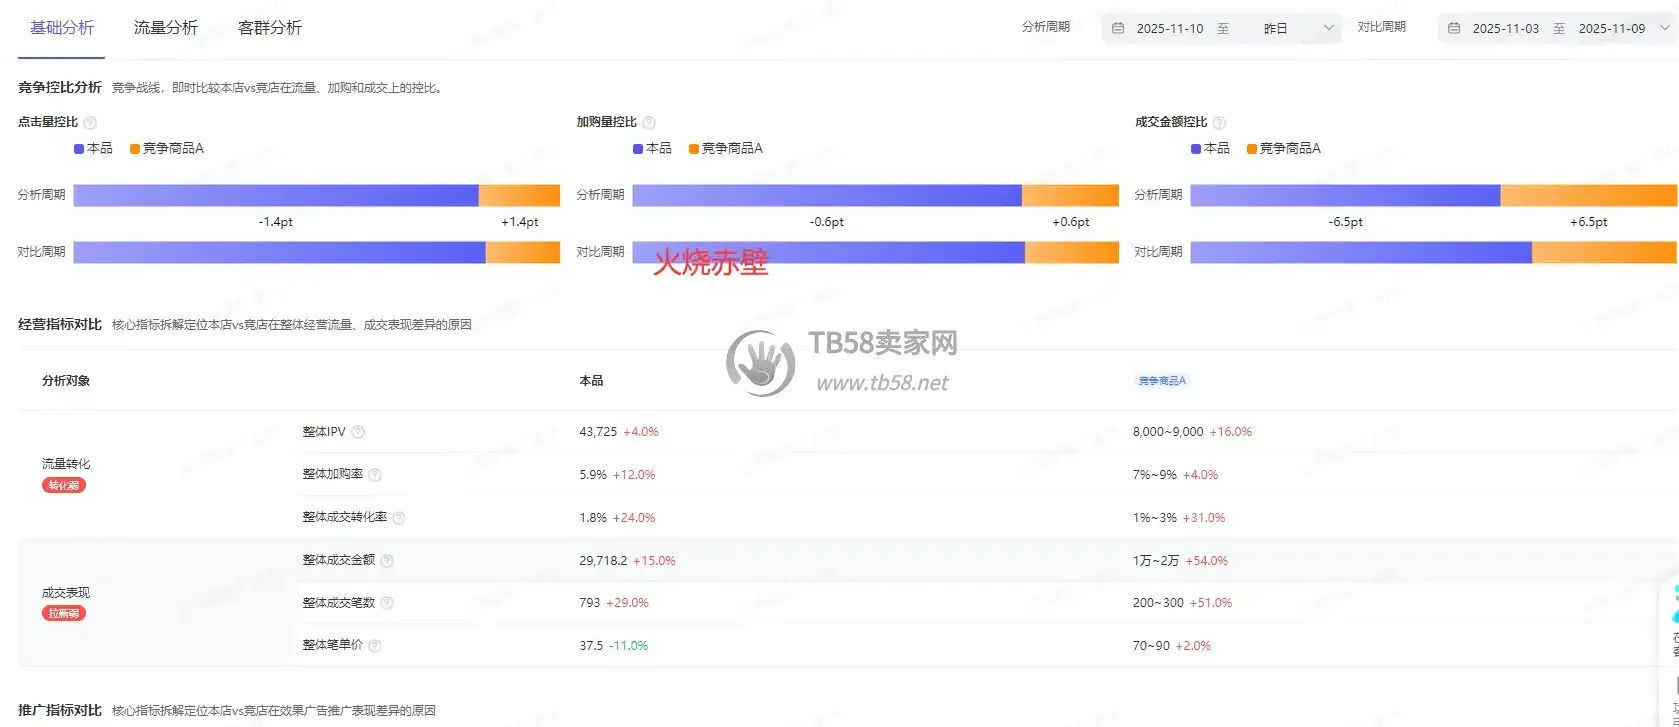
Task: Click the 竞争控比分析 section heading
Action: coord(60,88)
